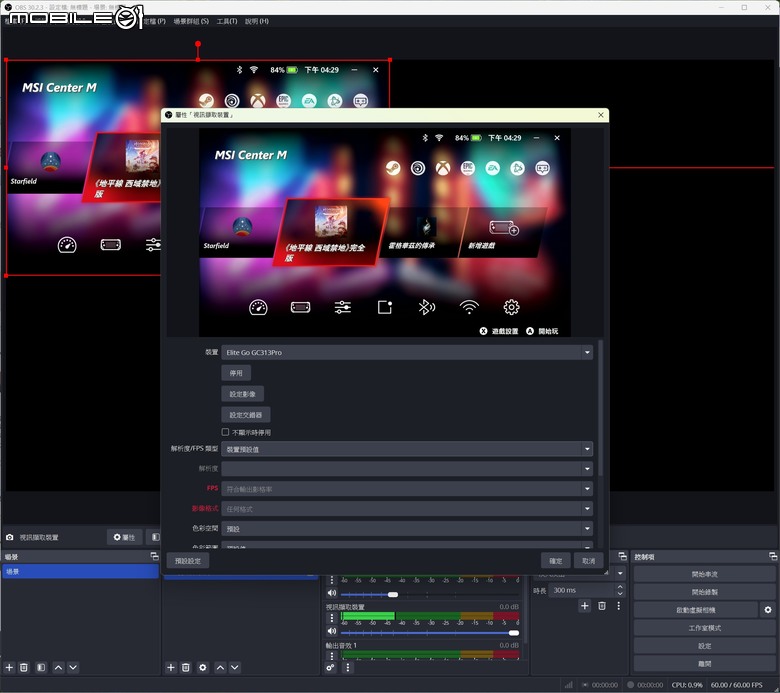The height and width of the screenshot is (693, 780).
Task: Open 工具(T) menu
Action: coord(227,21)
